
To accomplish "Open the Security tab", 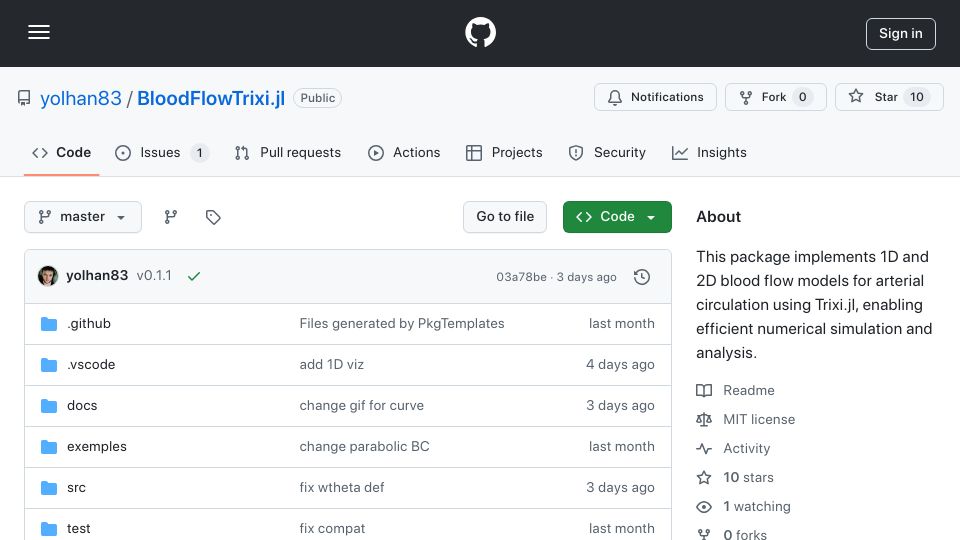I will [607, 152].
